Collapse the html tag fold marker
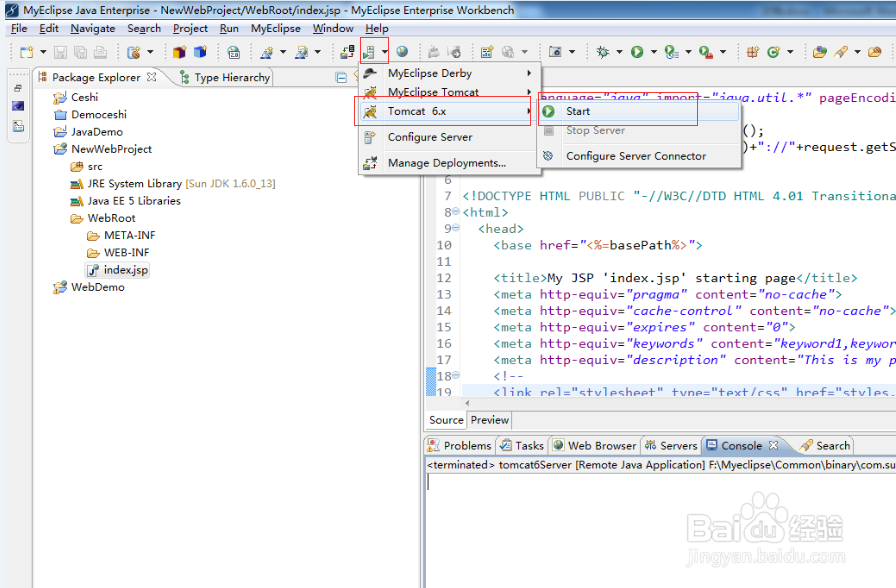 tap(455, 212)
